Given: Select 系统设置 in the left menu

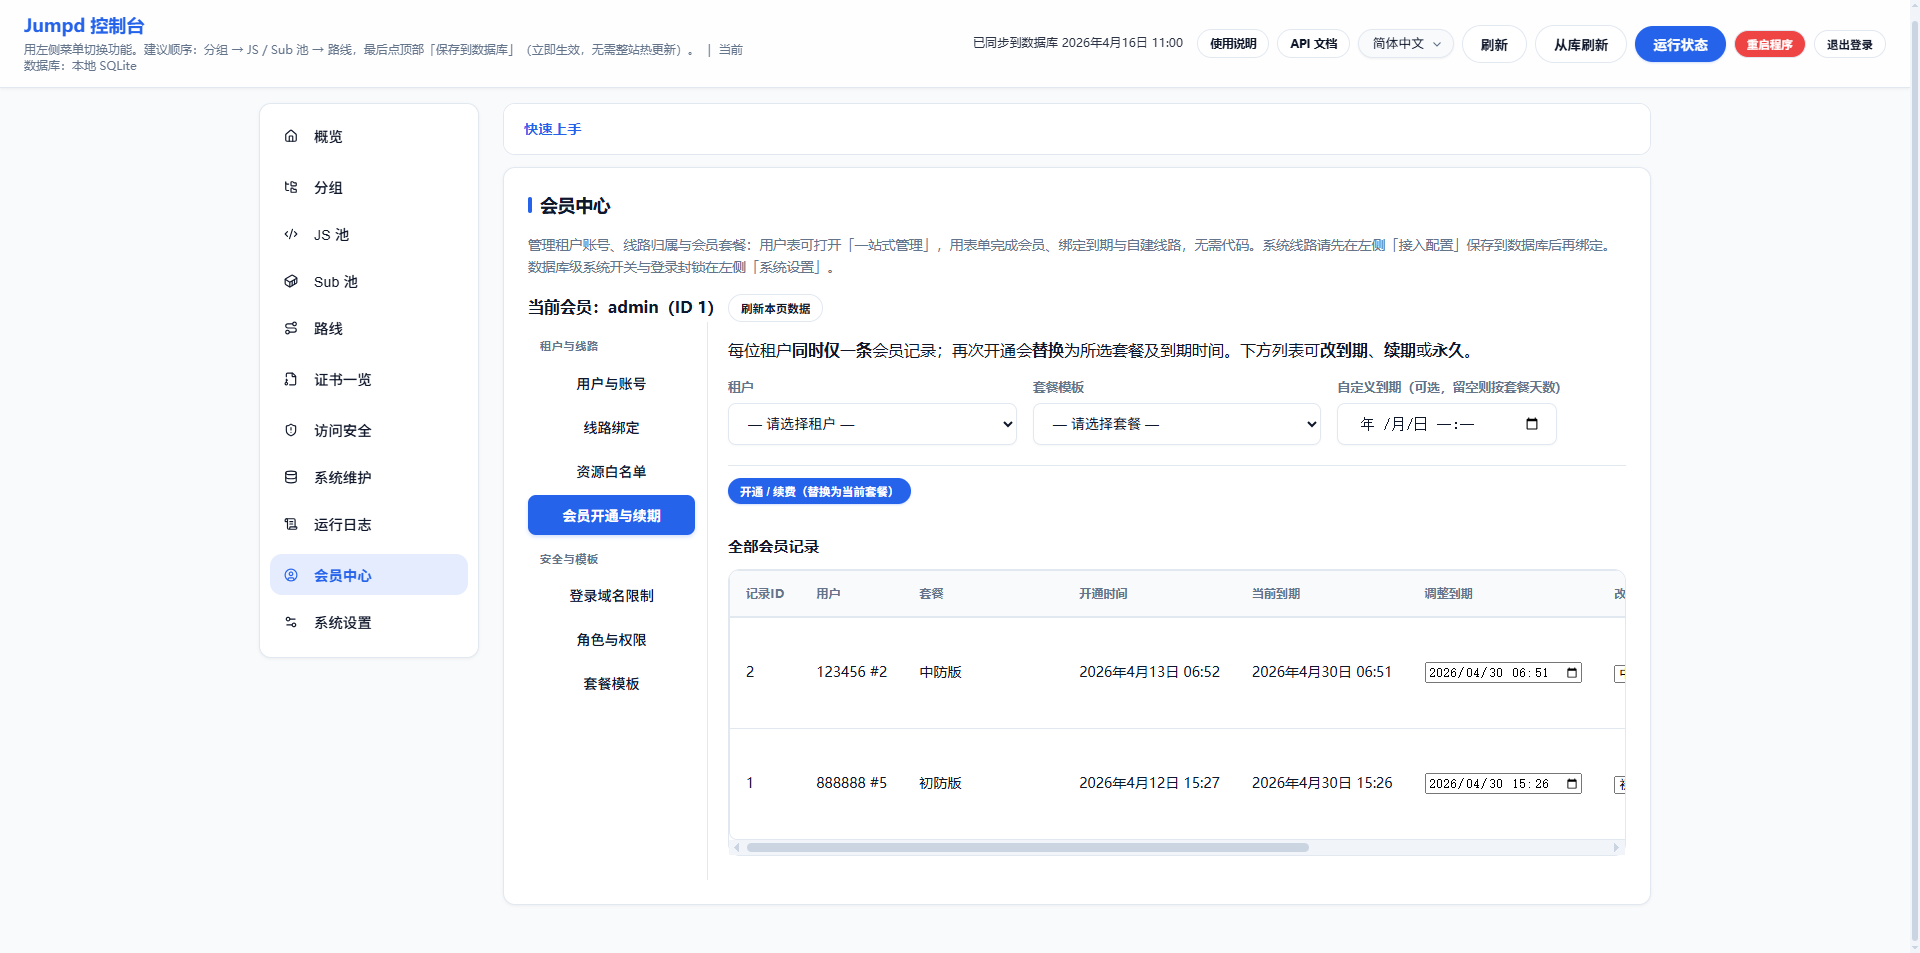Looking at the screenshot, I should pyautogui.click(x=342, y=623).
